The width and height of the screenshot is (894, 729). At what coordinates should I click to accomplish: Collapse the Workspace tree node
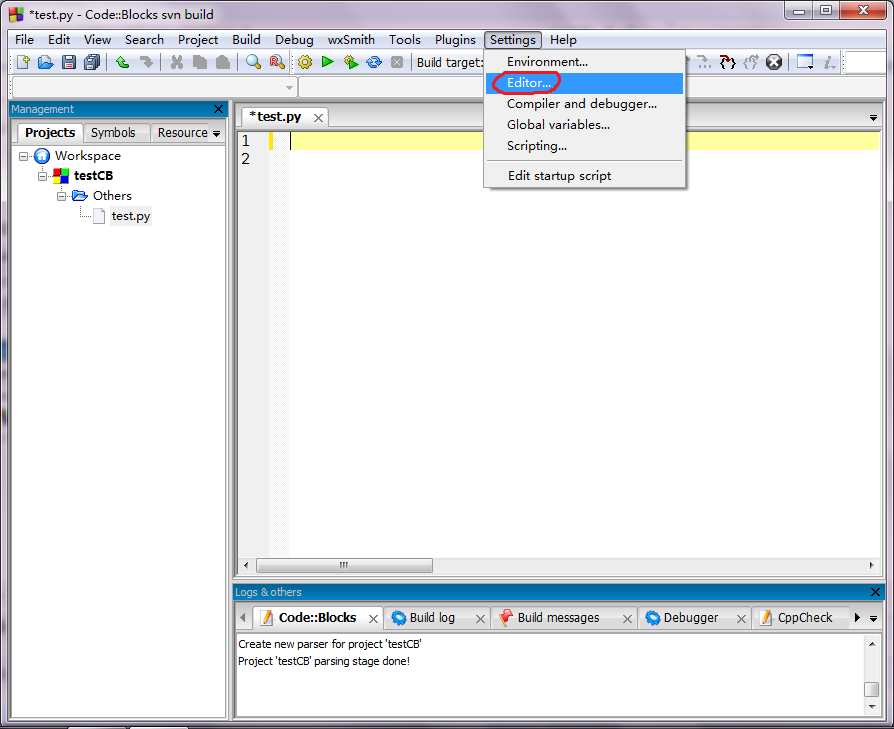click(23, 156)
